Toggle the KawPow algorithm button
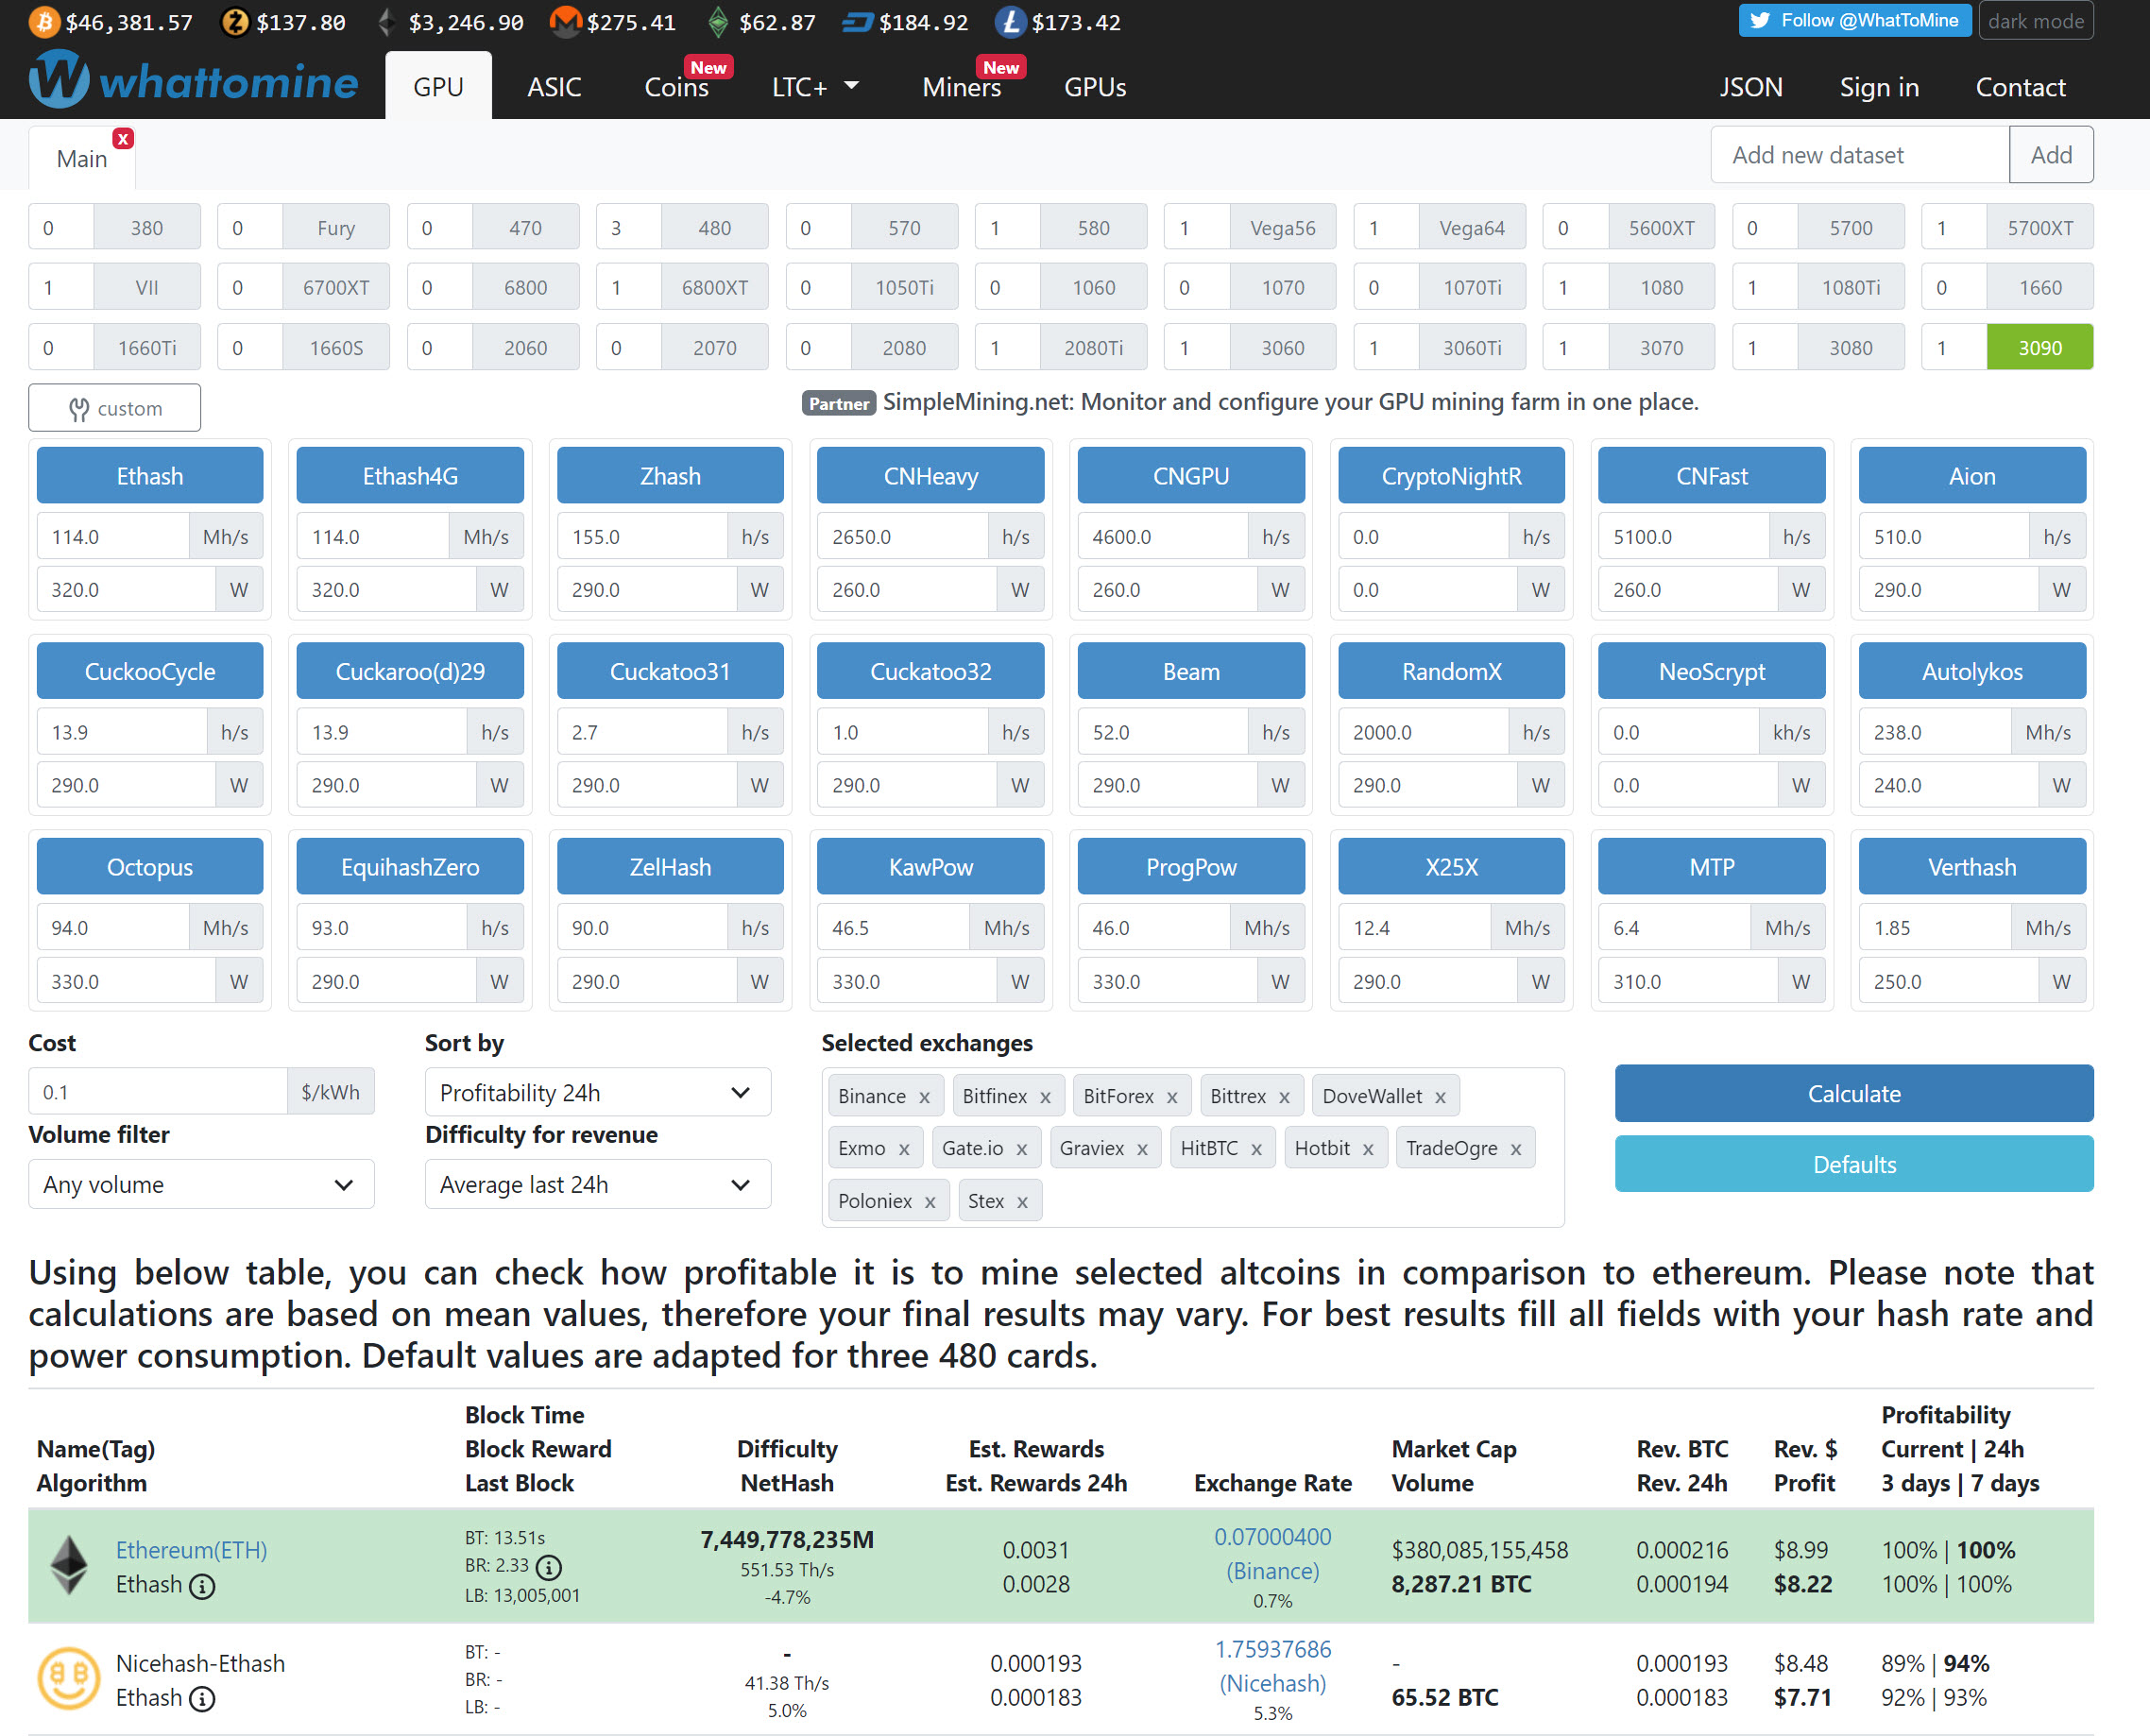The width and height of the screenshot is (2150, 1736). 930,866
